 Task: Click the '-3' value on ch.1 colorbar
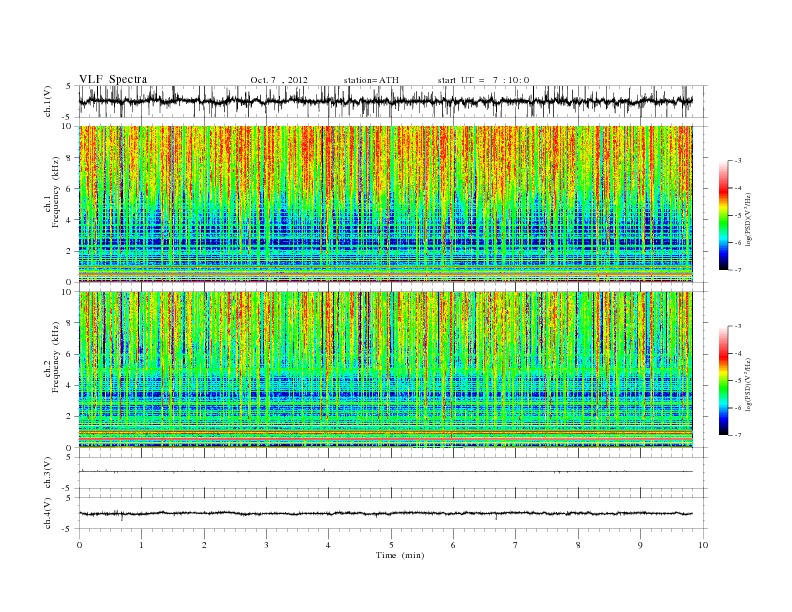738,161
